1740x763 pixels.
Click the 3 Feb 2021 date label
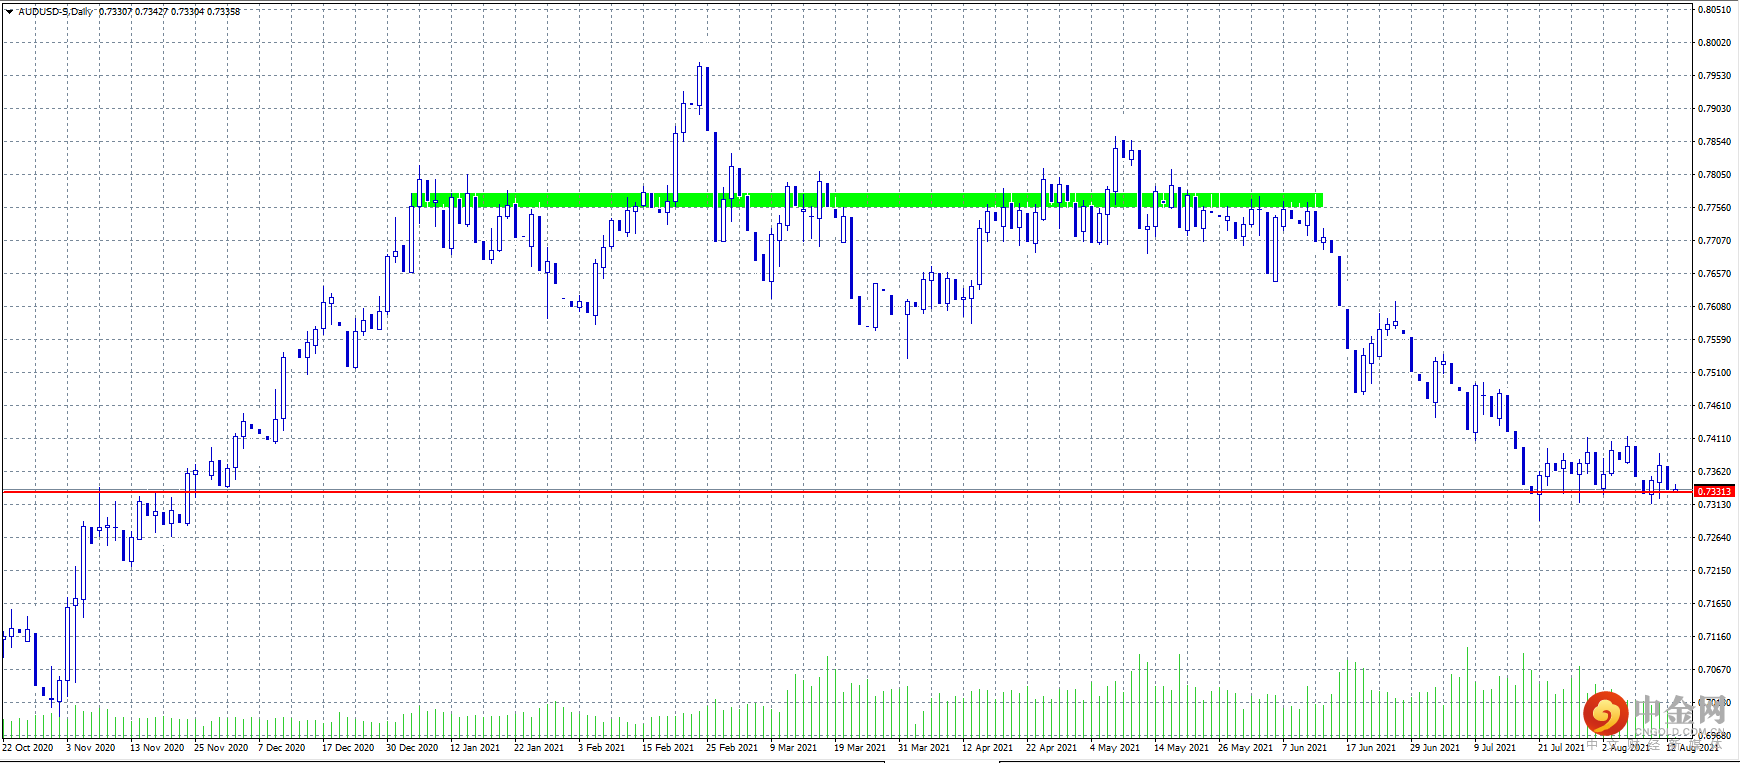pyautogui.click(x=601, y=748)
